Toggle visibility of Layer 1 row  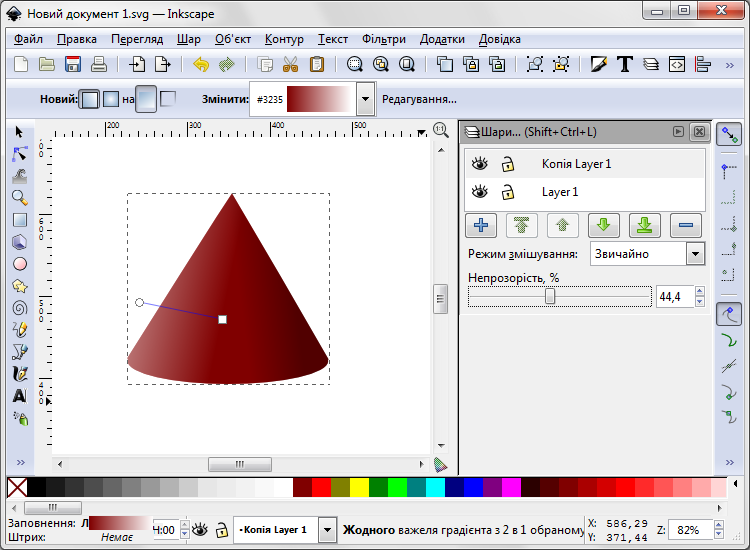pyautogui.click(x=480, y=192)
